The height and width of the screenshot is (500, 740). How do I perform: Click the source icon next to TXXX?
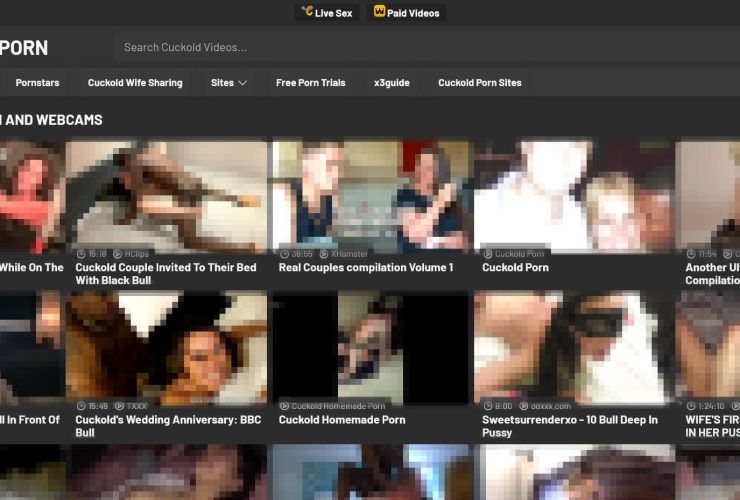coord(118,406)
